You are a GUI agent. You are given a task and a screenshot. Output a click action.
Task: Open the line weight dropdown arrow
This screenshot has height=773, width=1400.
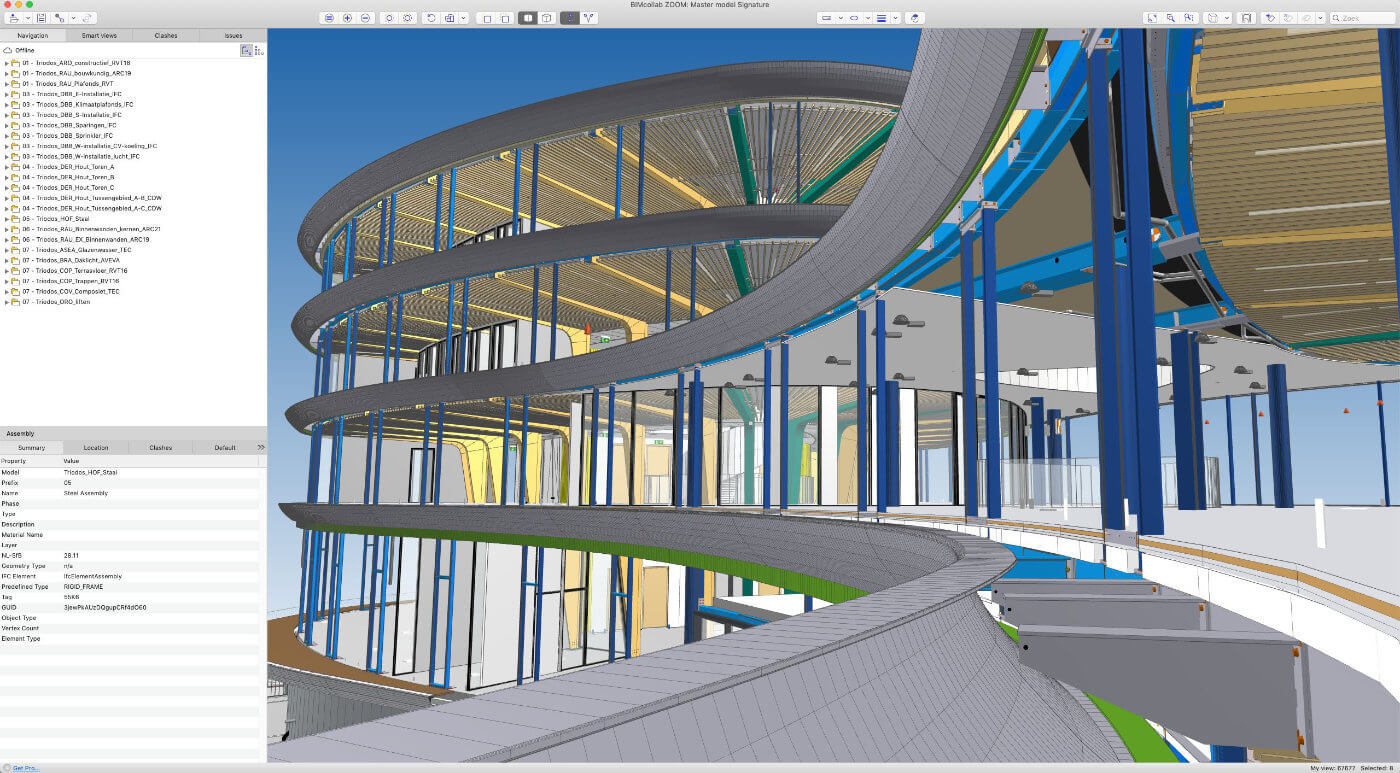point(896,18)
